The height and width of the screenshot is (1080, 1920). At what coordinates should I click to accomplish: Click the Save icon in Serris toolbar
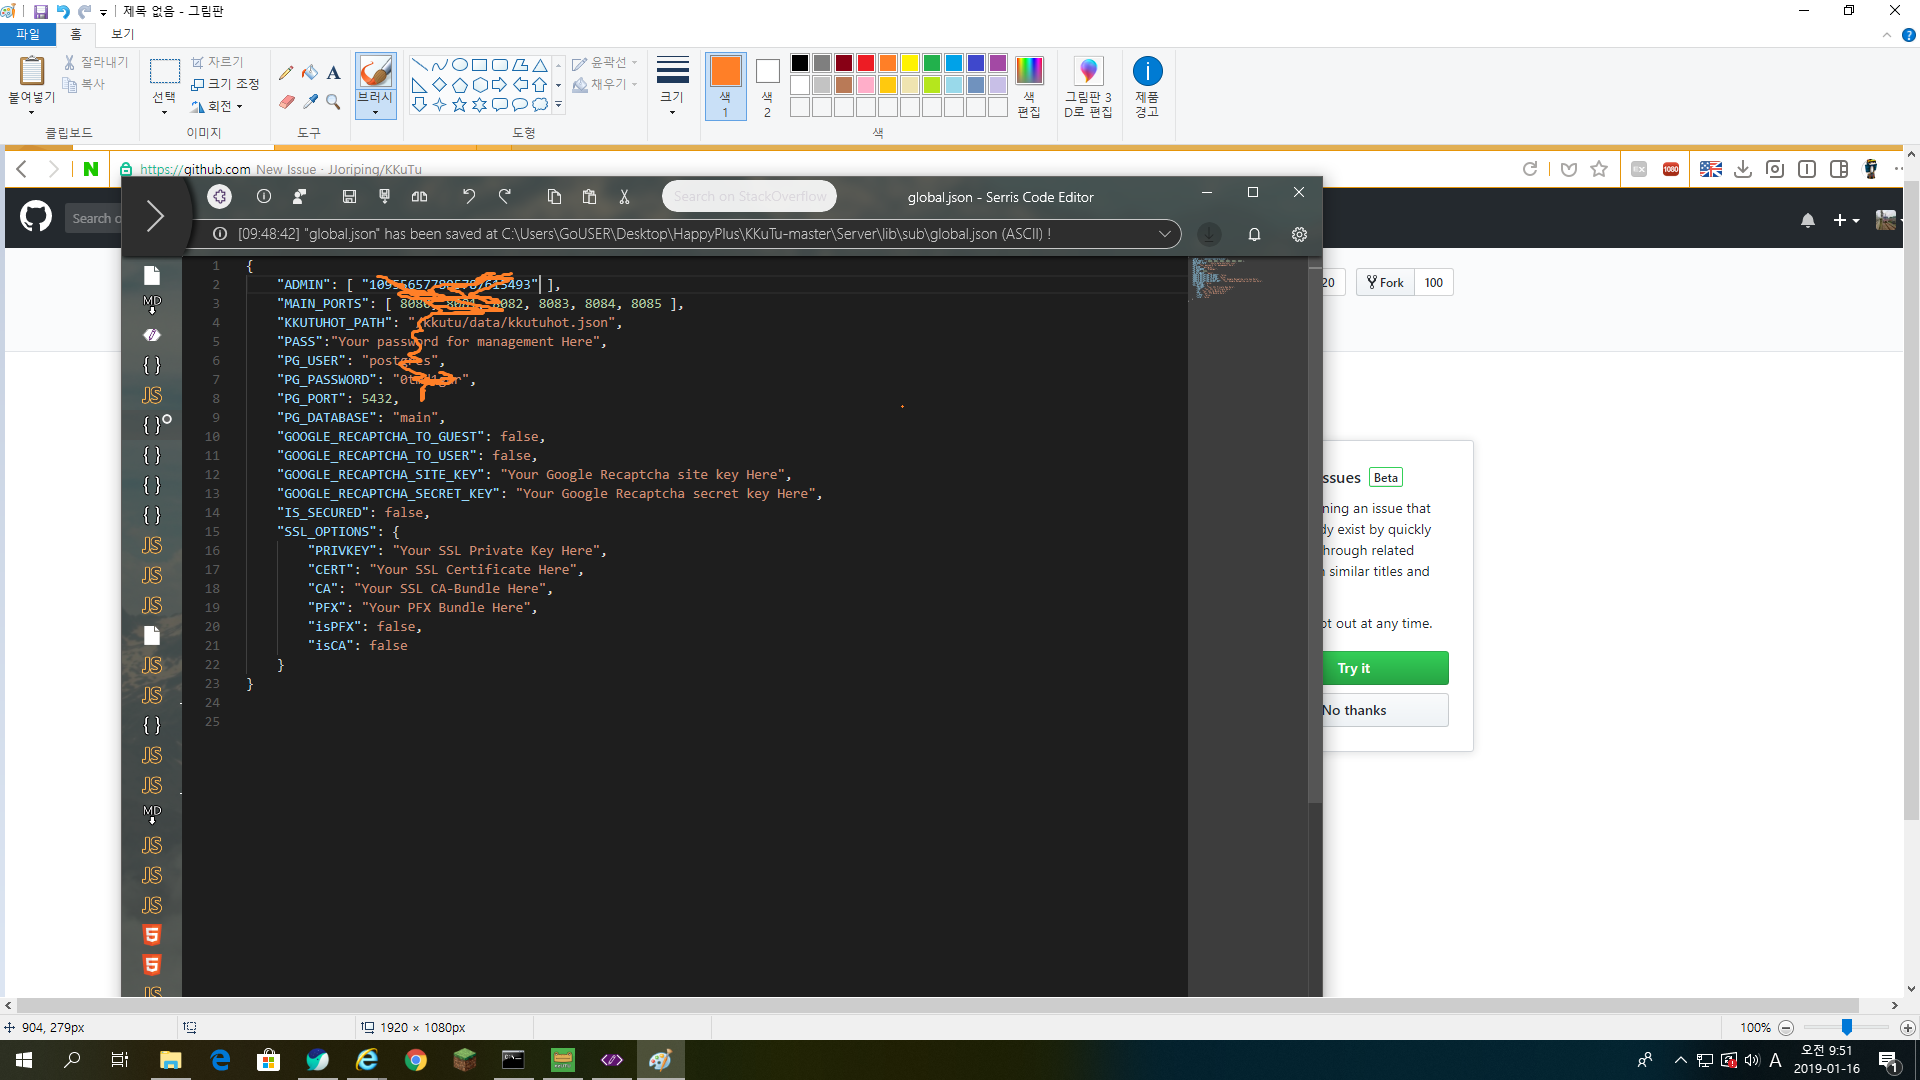(x=349, y=197)
